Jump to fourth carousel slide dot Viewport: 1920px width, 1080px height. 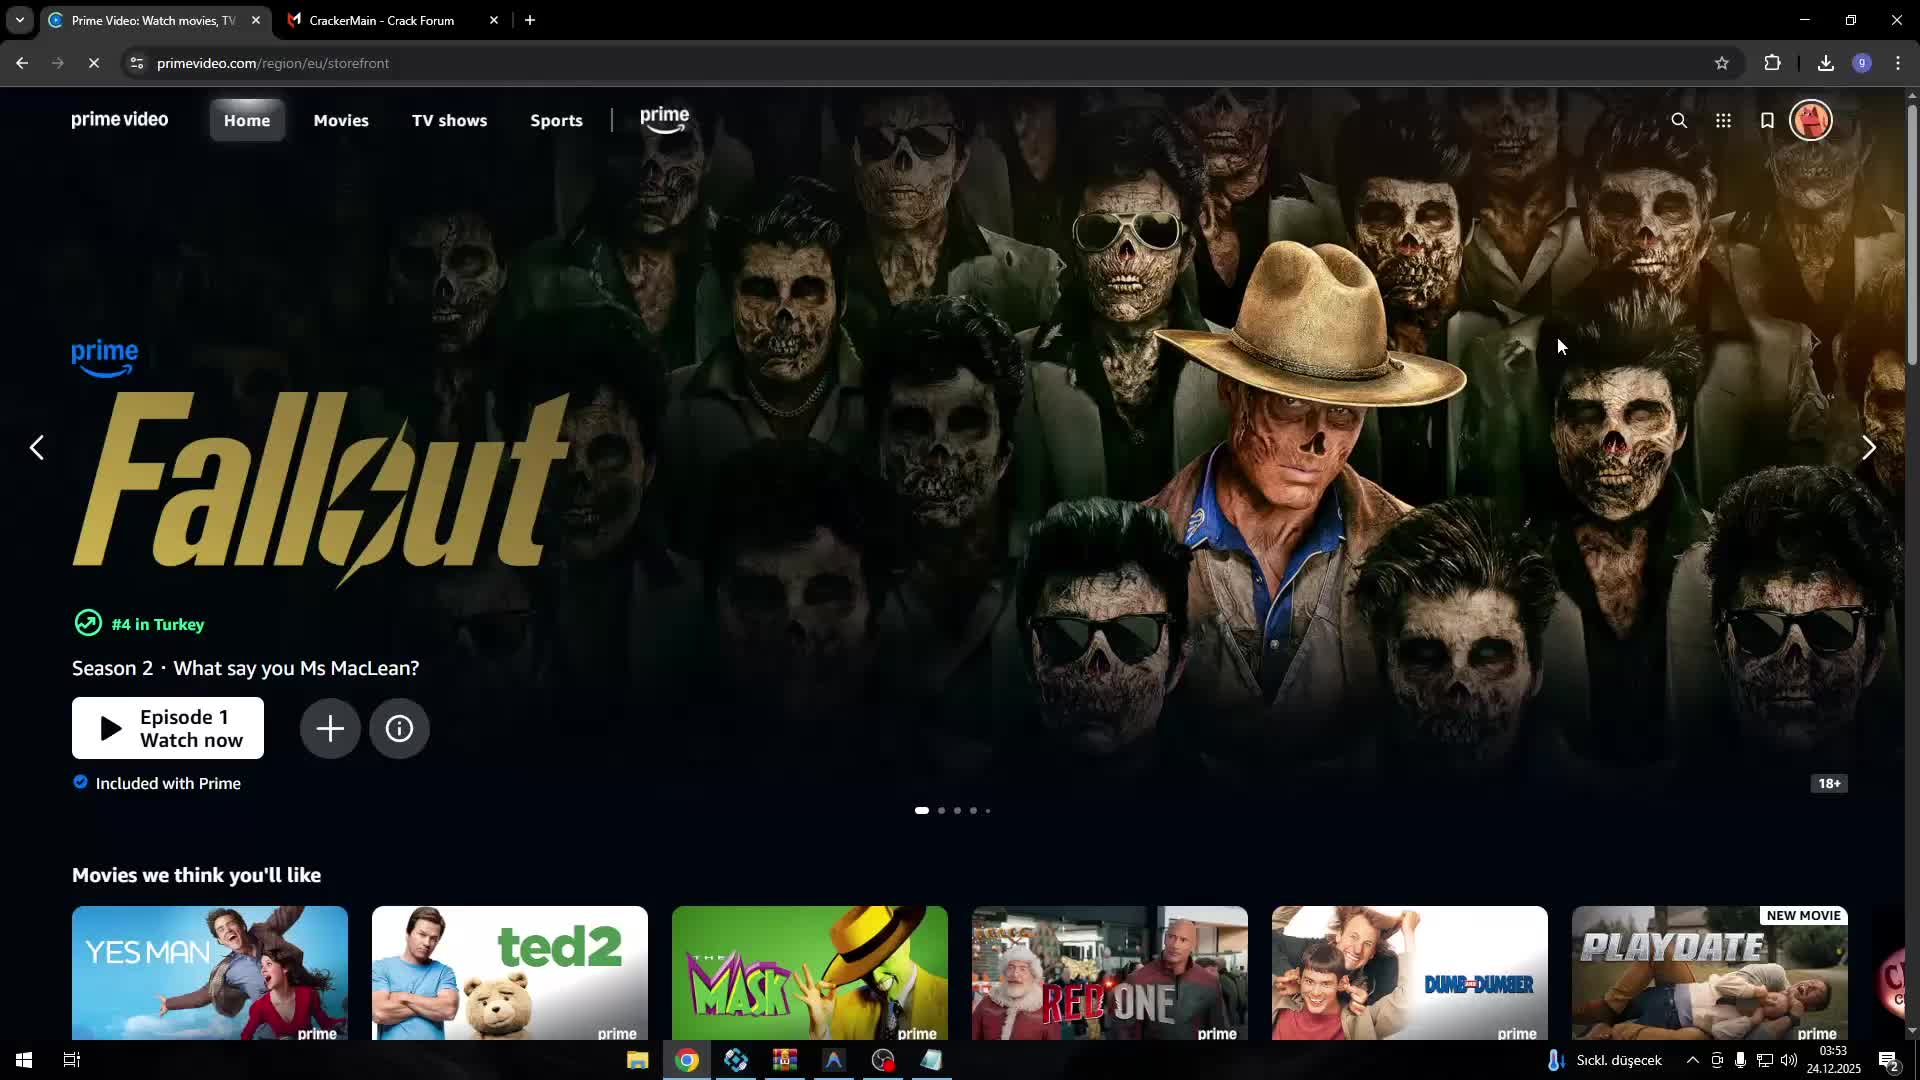tap(973, 810)
